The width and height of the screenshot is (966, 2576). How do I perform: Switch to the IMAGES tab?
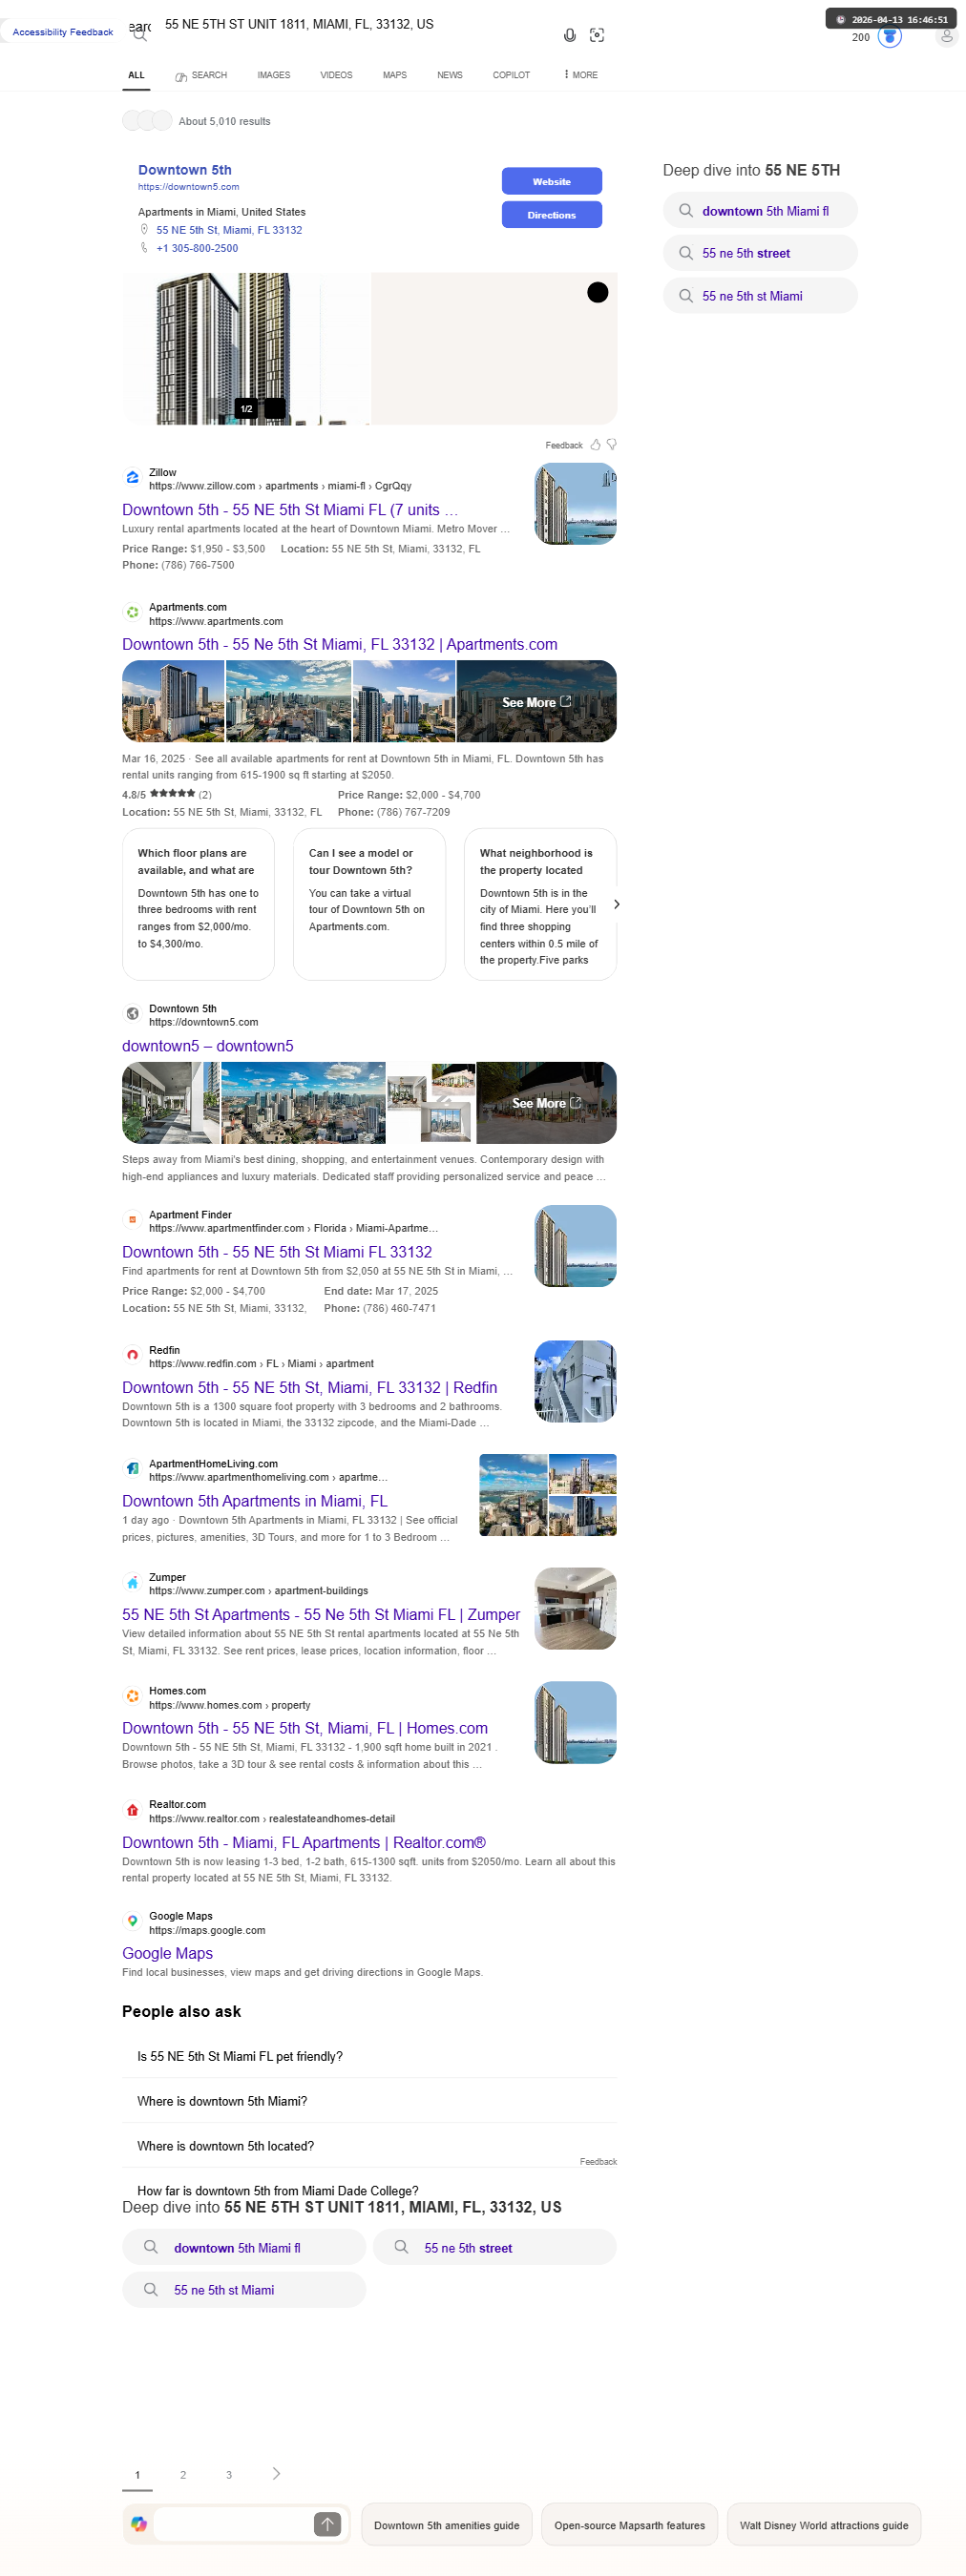pos(274,75)
